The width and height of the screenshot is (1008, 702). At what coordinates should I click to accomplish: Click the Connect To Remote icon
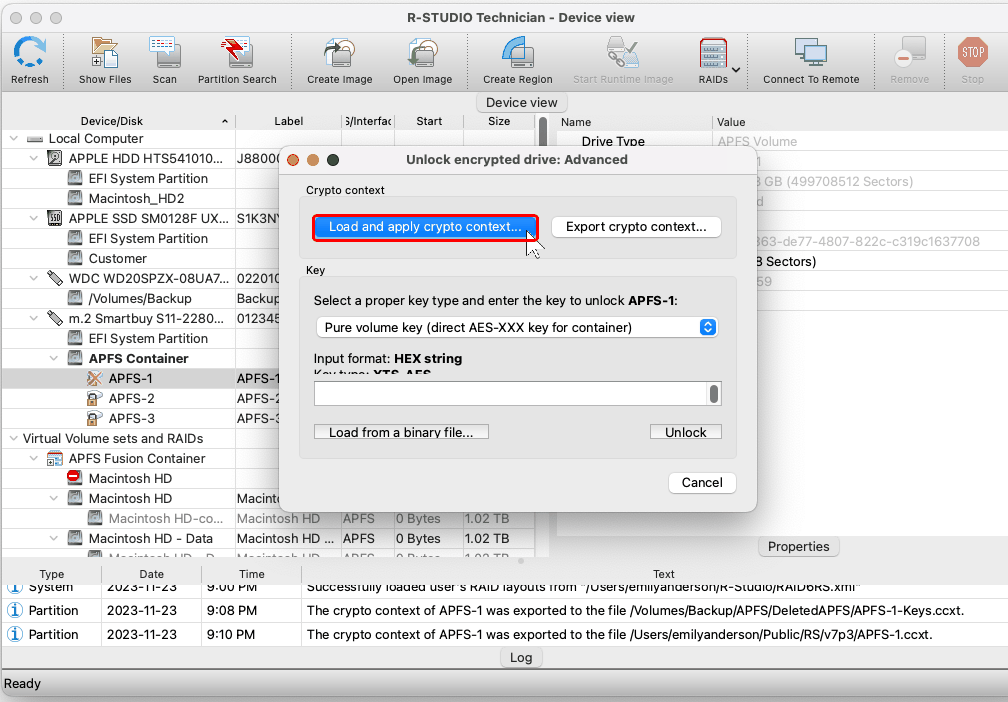coord(811,53)
